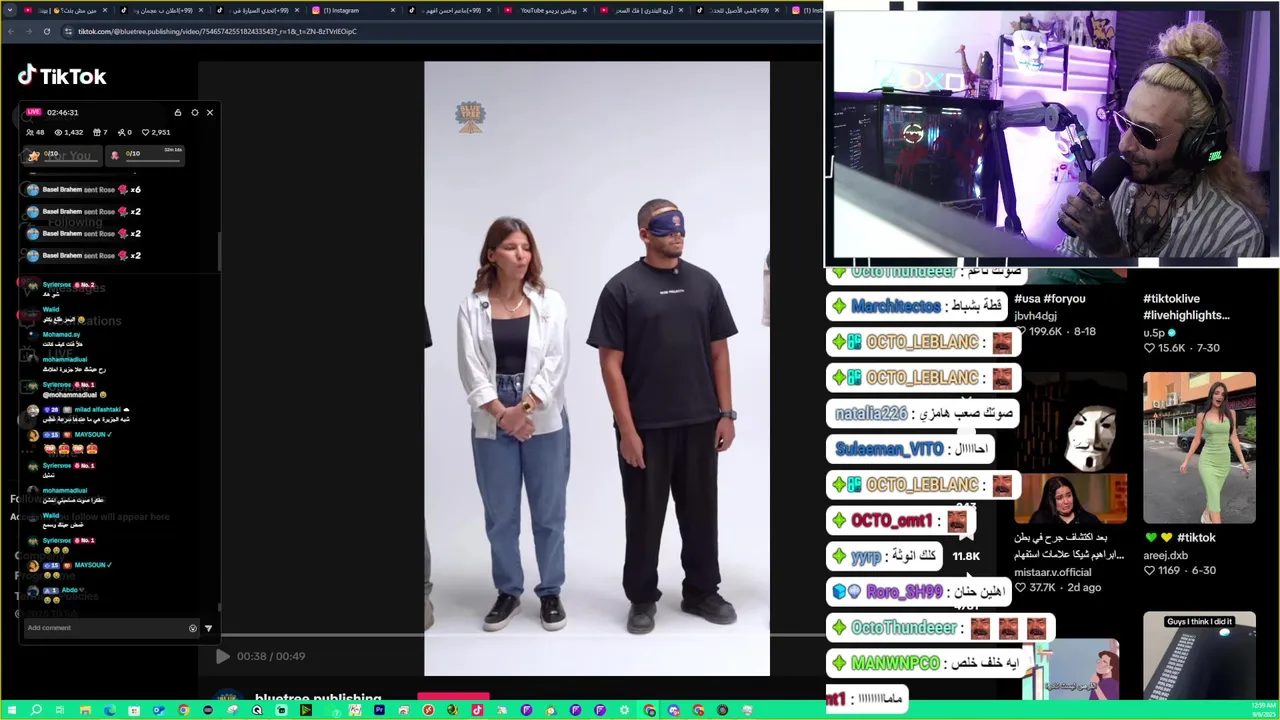Click the #usa #foryou caption

click(1049, 299)
